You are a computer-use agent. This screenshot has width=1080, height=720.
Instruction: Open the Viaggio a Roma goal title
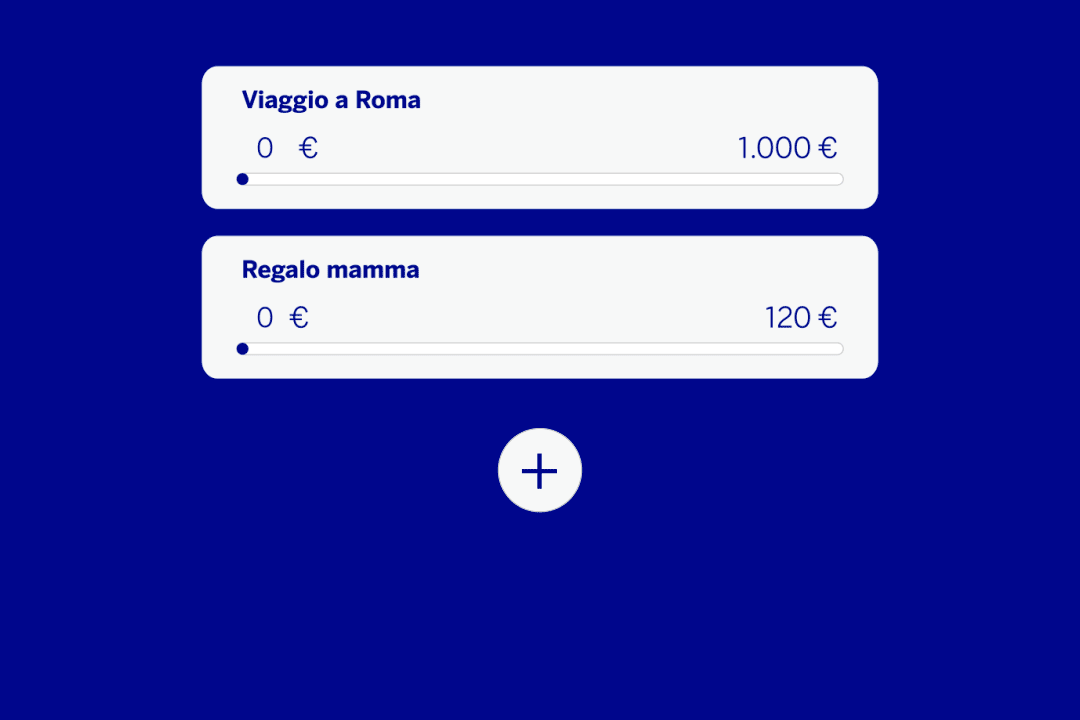331,100
